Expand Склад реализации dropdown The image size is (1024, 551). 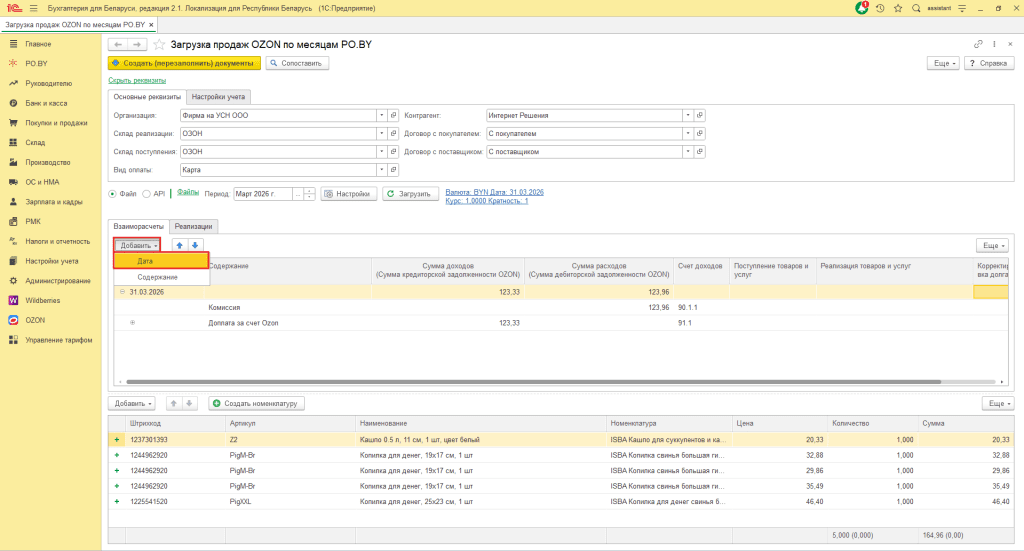coord(381,133)
